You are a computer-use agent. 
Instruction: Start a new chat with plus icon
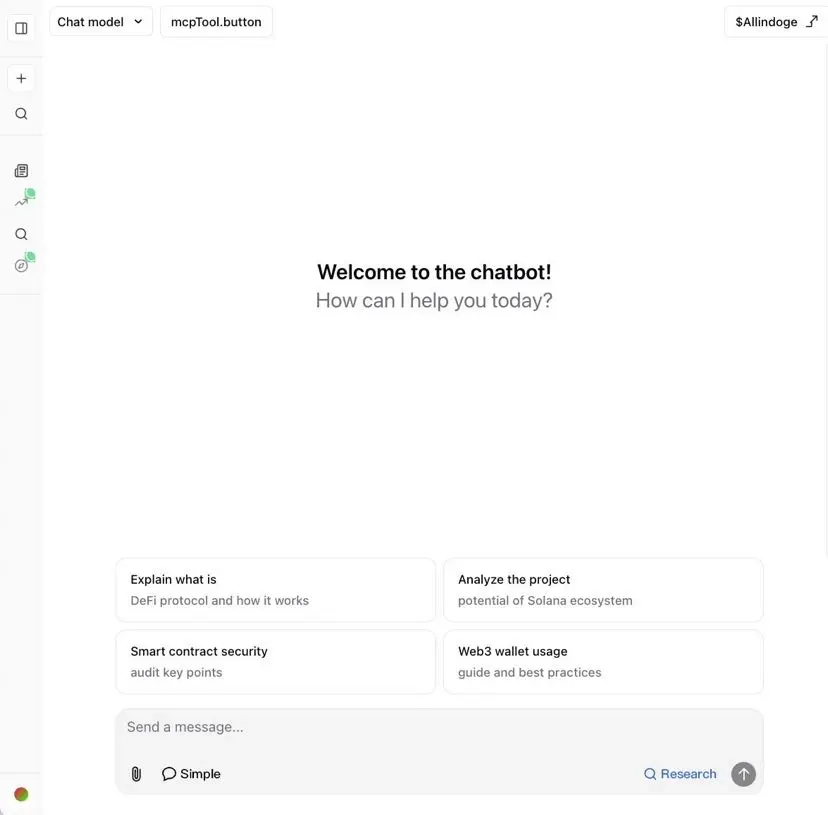21,79
